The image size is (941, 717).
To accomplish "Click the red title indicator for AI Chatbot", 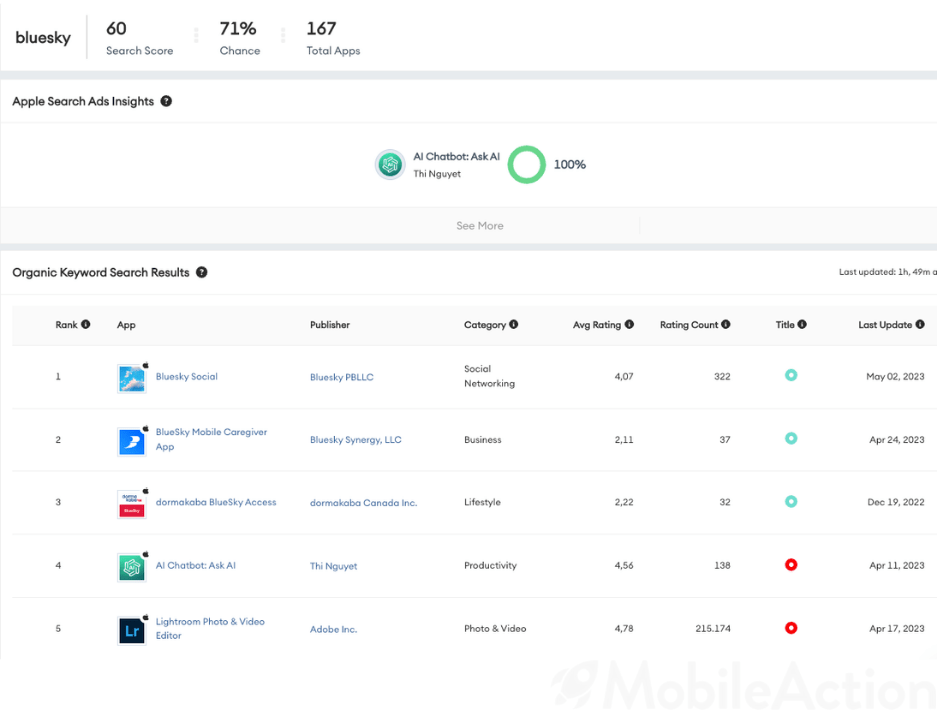I will tap(791, 565).
